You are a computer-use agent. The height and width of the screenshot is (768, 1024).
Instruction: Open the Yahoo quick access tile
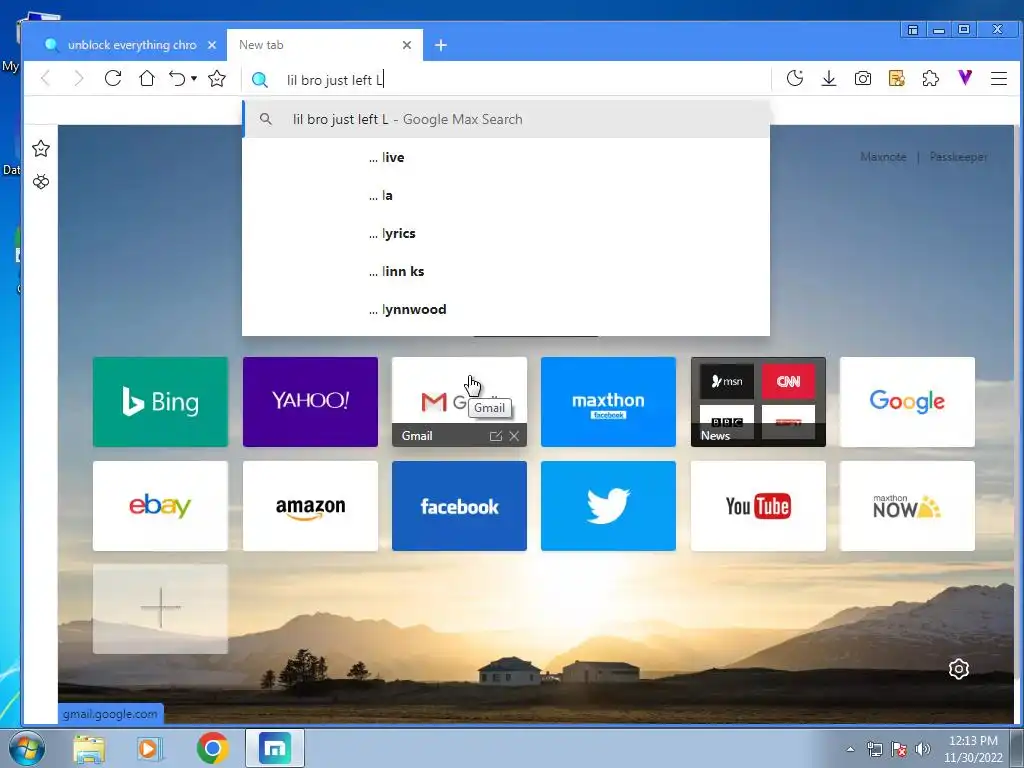pyautogui.click(x=310, y=402)
